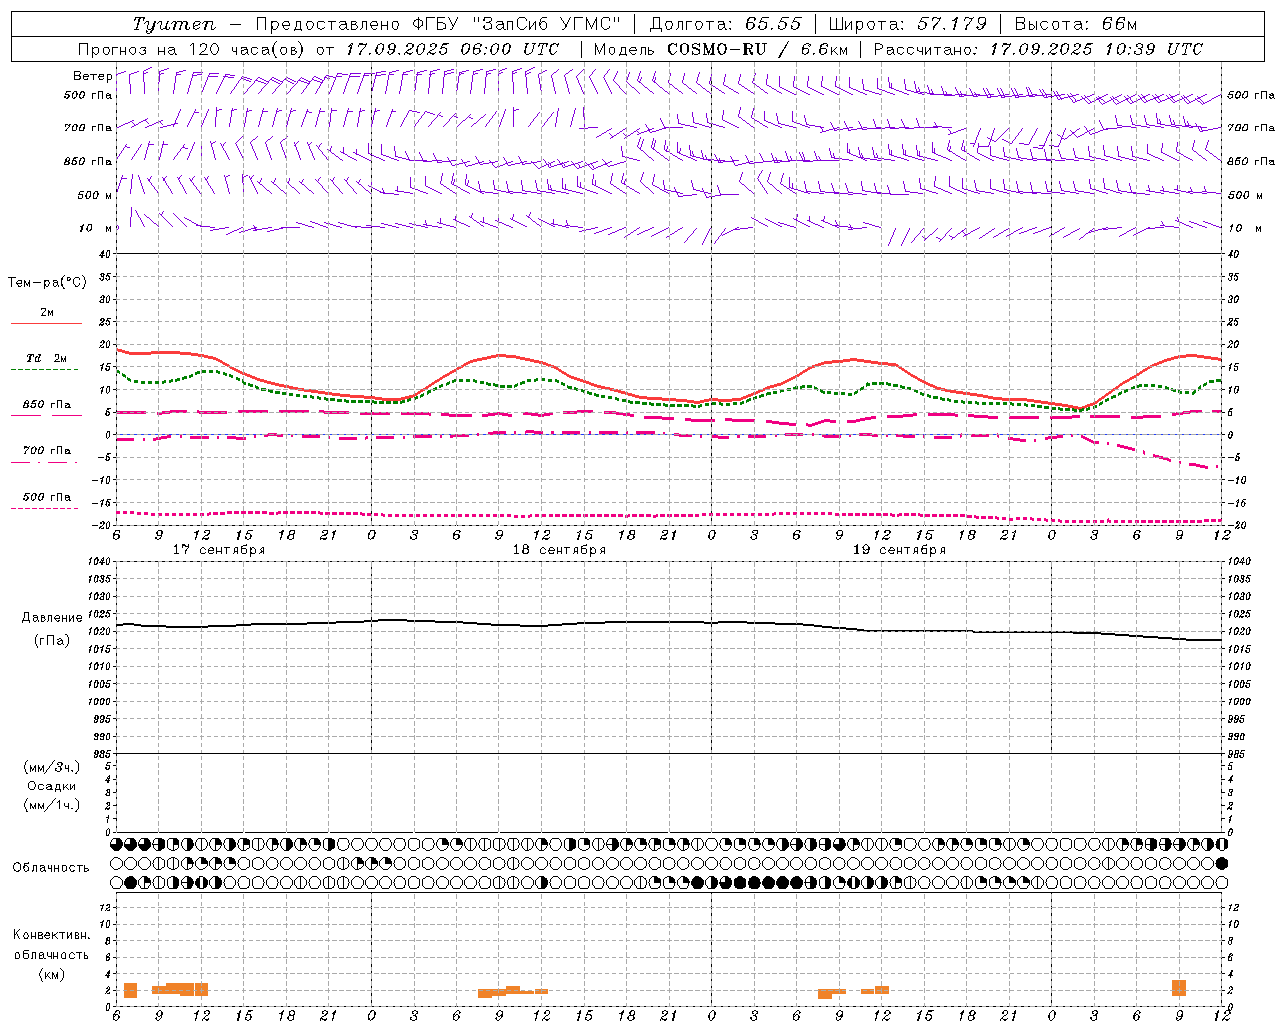Image resolution: width=1280 pixels, height=1024 pixels.
Task: Click the Tyumen location title
Action: coord(174,24)
